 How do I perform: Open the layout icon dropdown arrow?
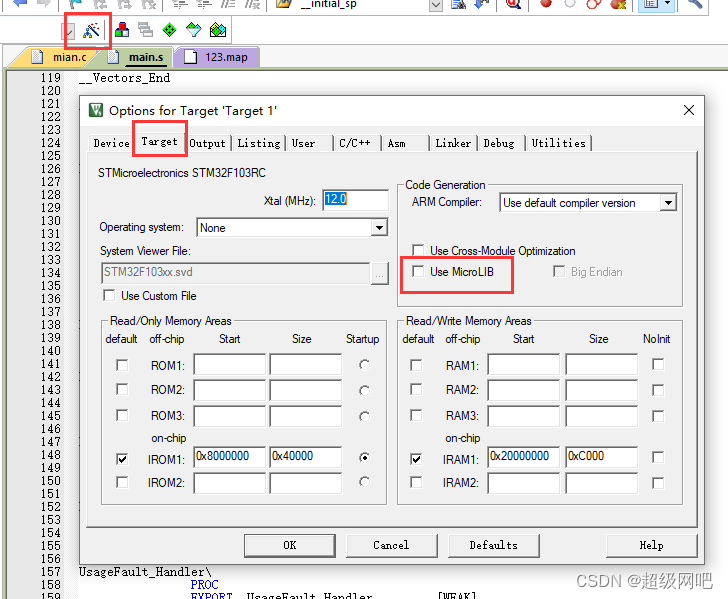tap(668, 4)
